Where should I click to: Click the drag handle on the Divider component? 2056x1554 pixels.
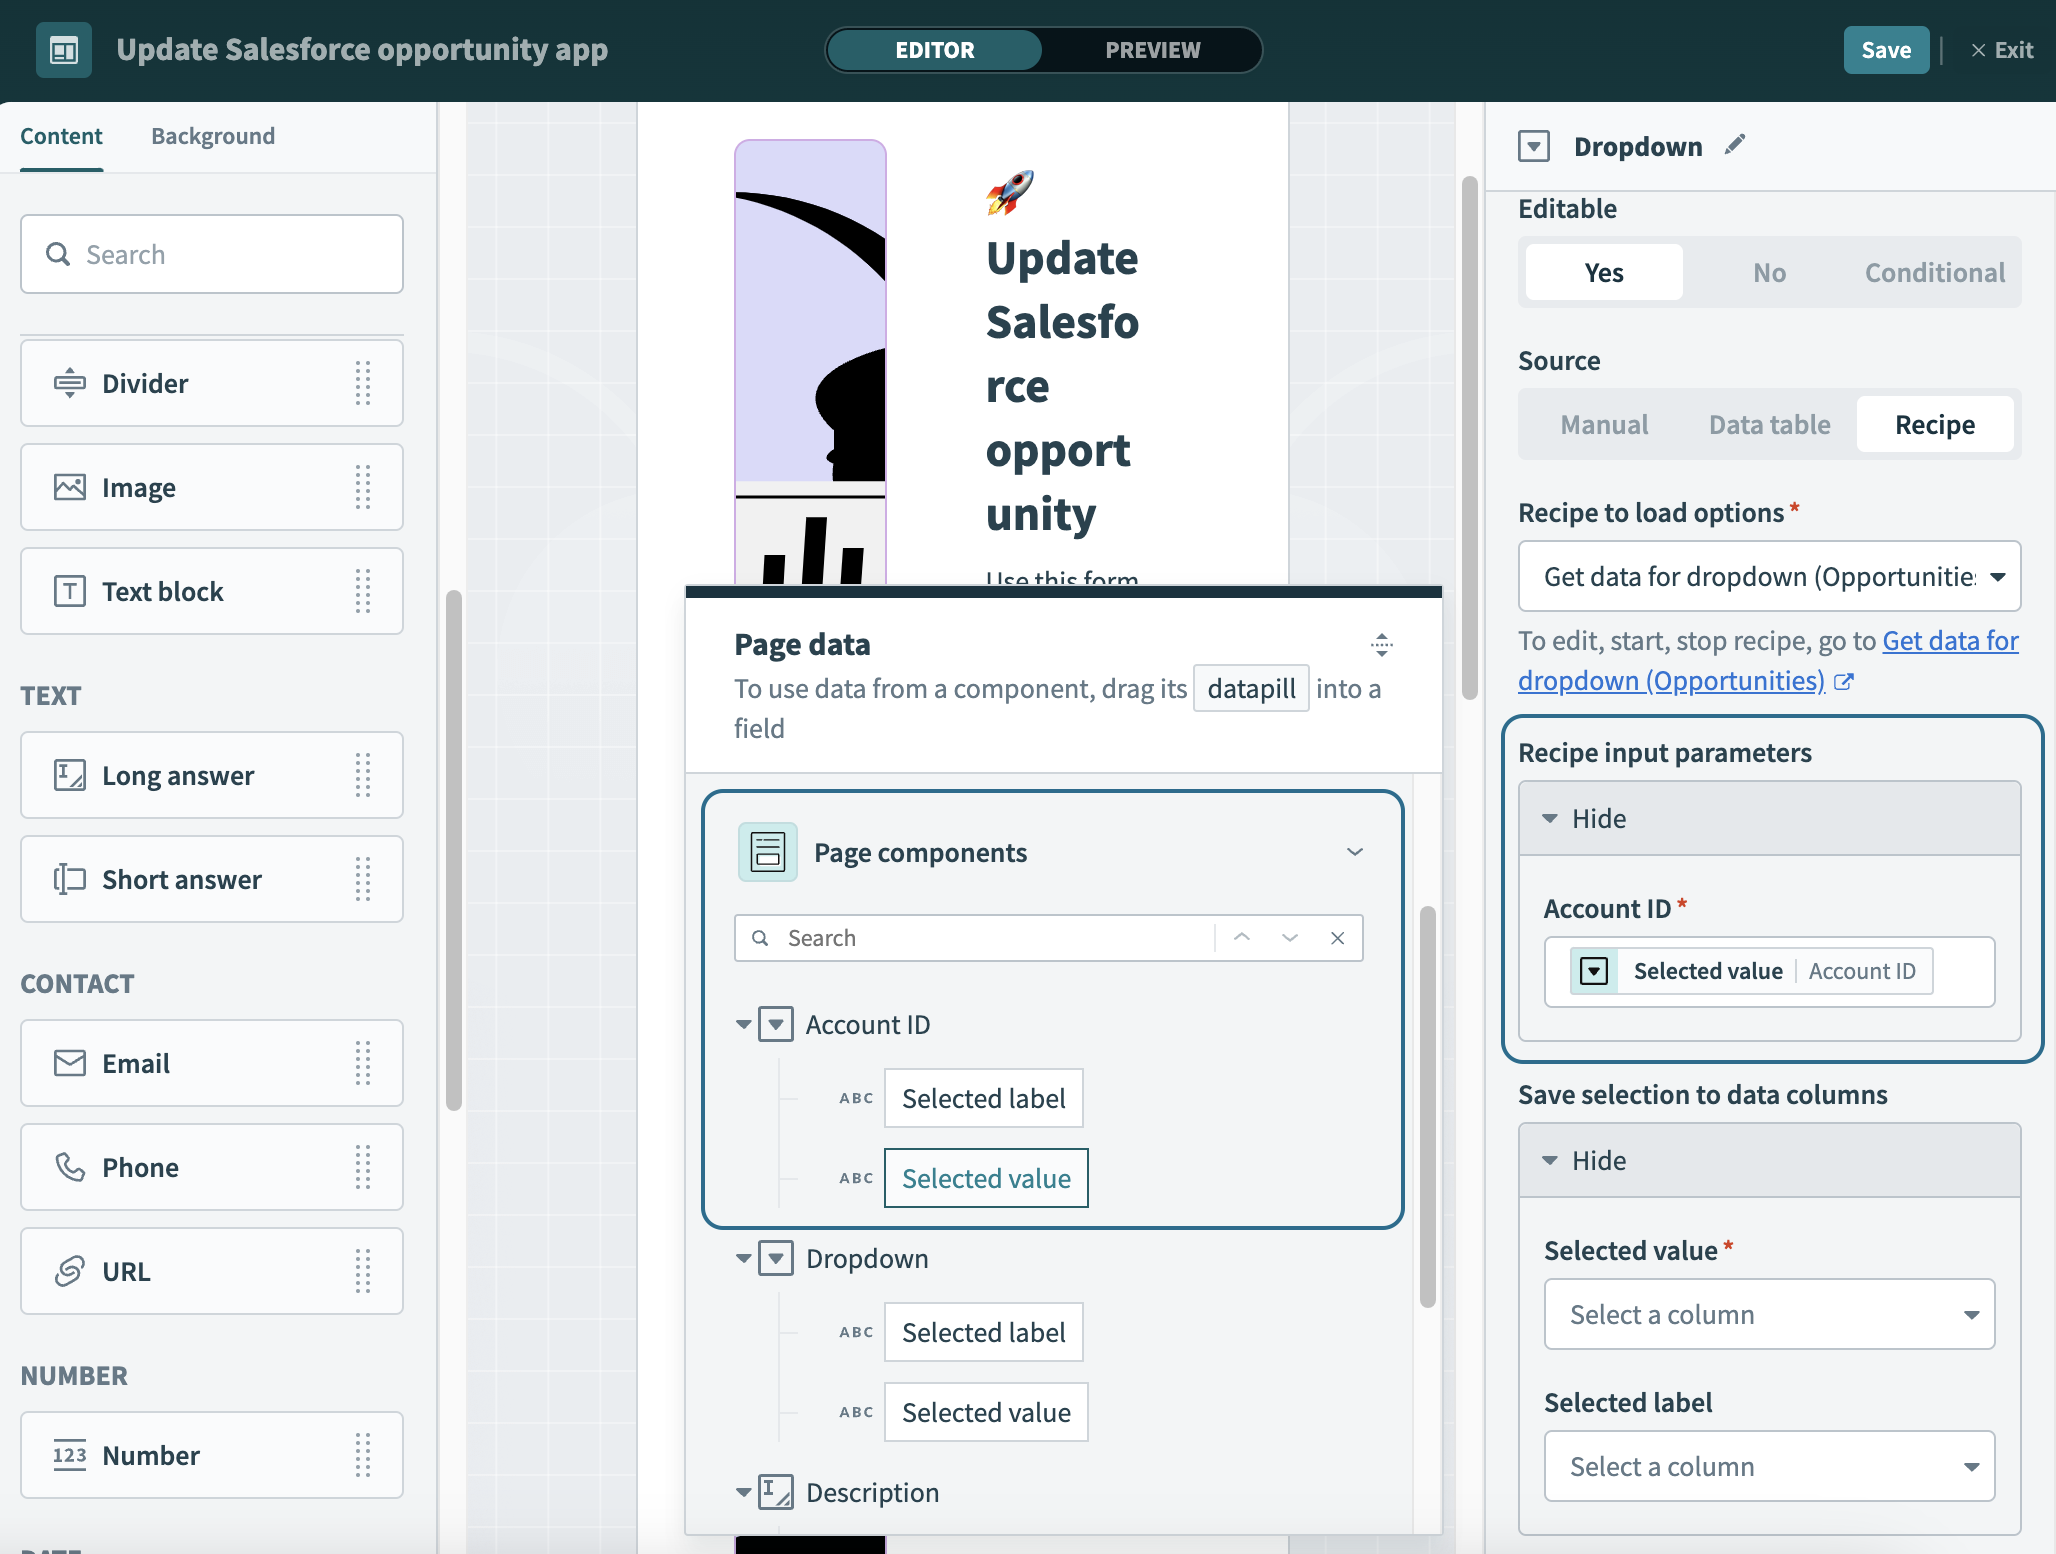363,384
